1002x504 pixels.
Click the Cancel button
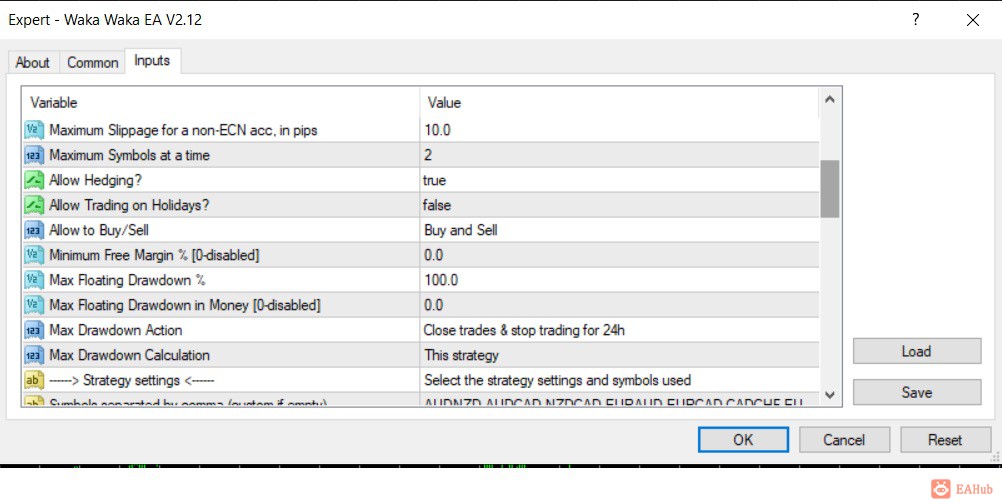coord(844,439)
